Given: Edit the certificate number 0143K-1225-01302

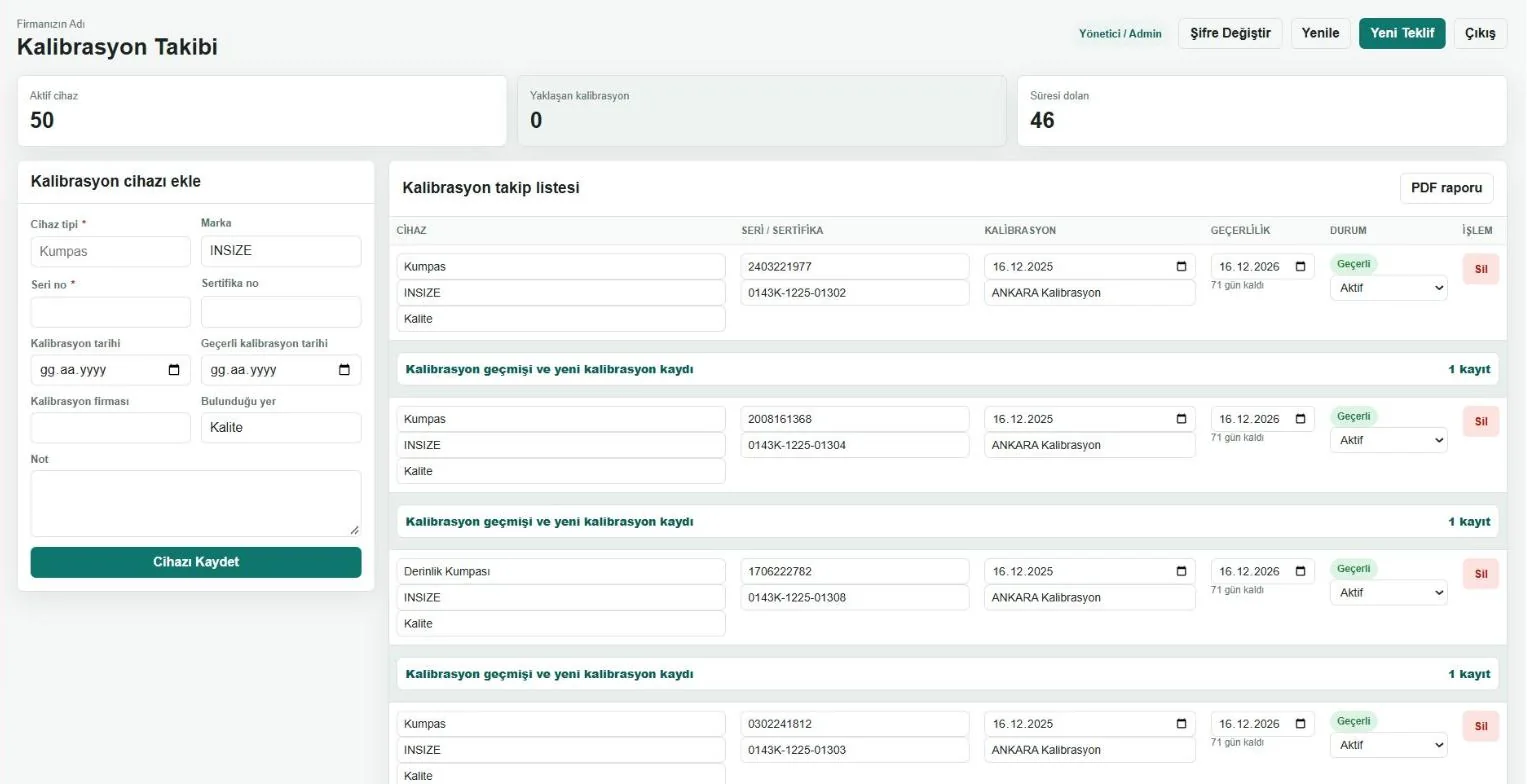Looking at the screenshot, I should click(x=855, y=293).
